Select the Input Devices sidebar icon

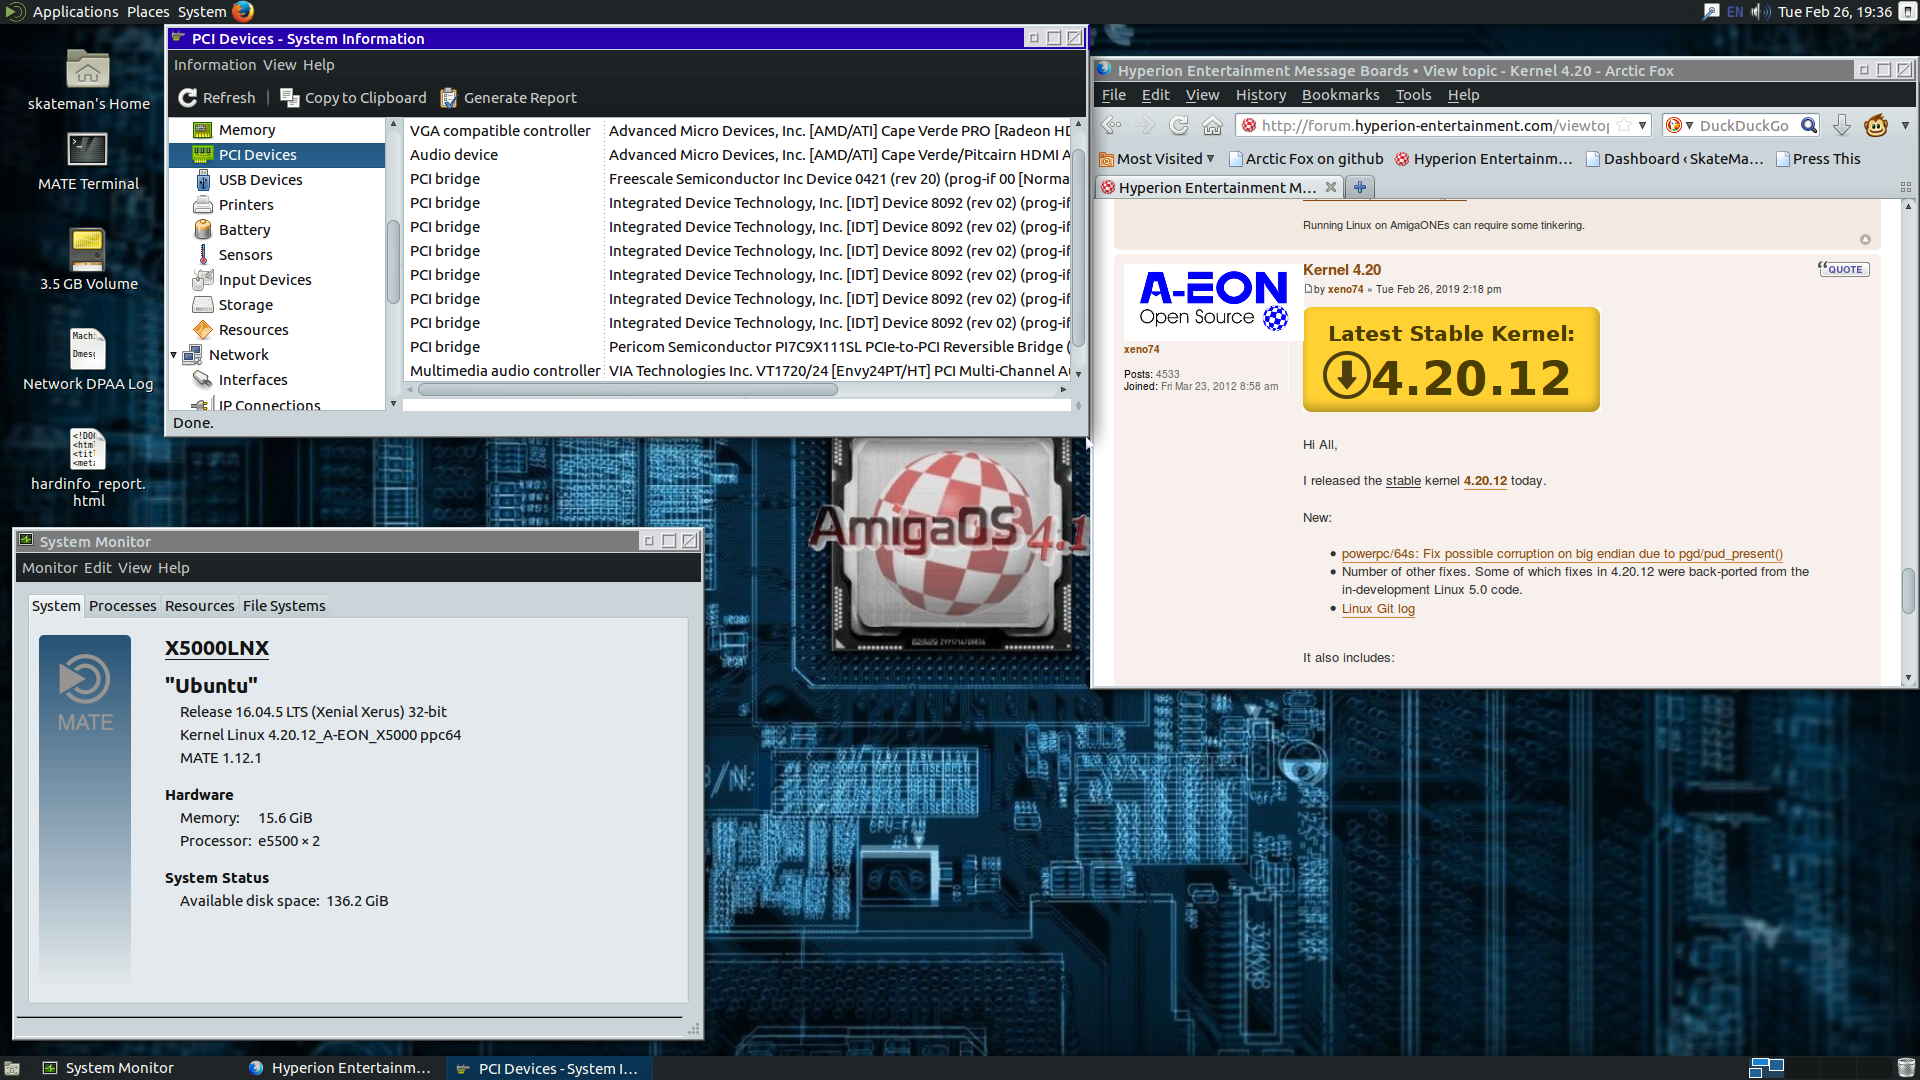tap(203, 280)
